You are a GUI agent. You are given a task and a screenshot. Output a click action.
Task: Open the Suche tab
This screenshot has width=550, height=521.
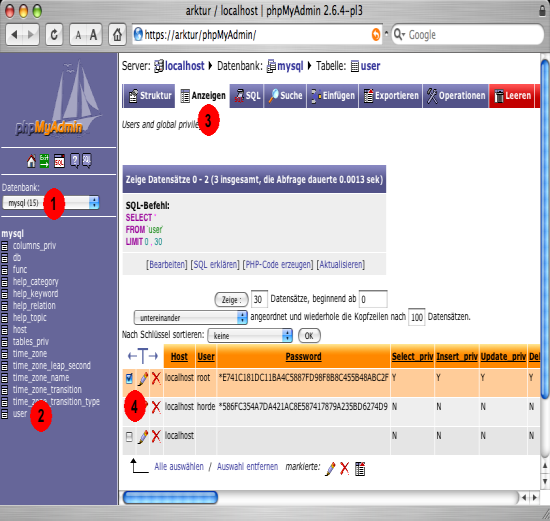[x=285, y=95]
